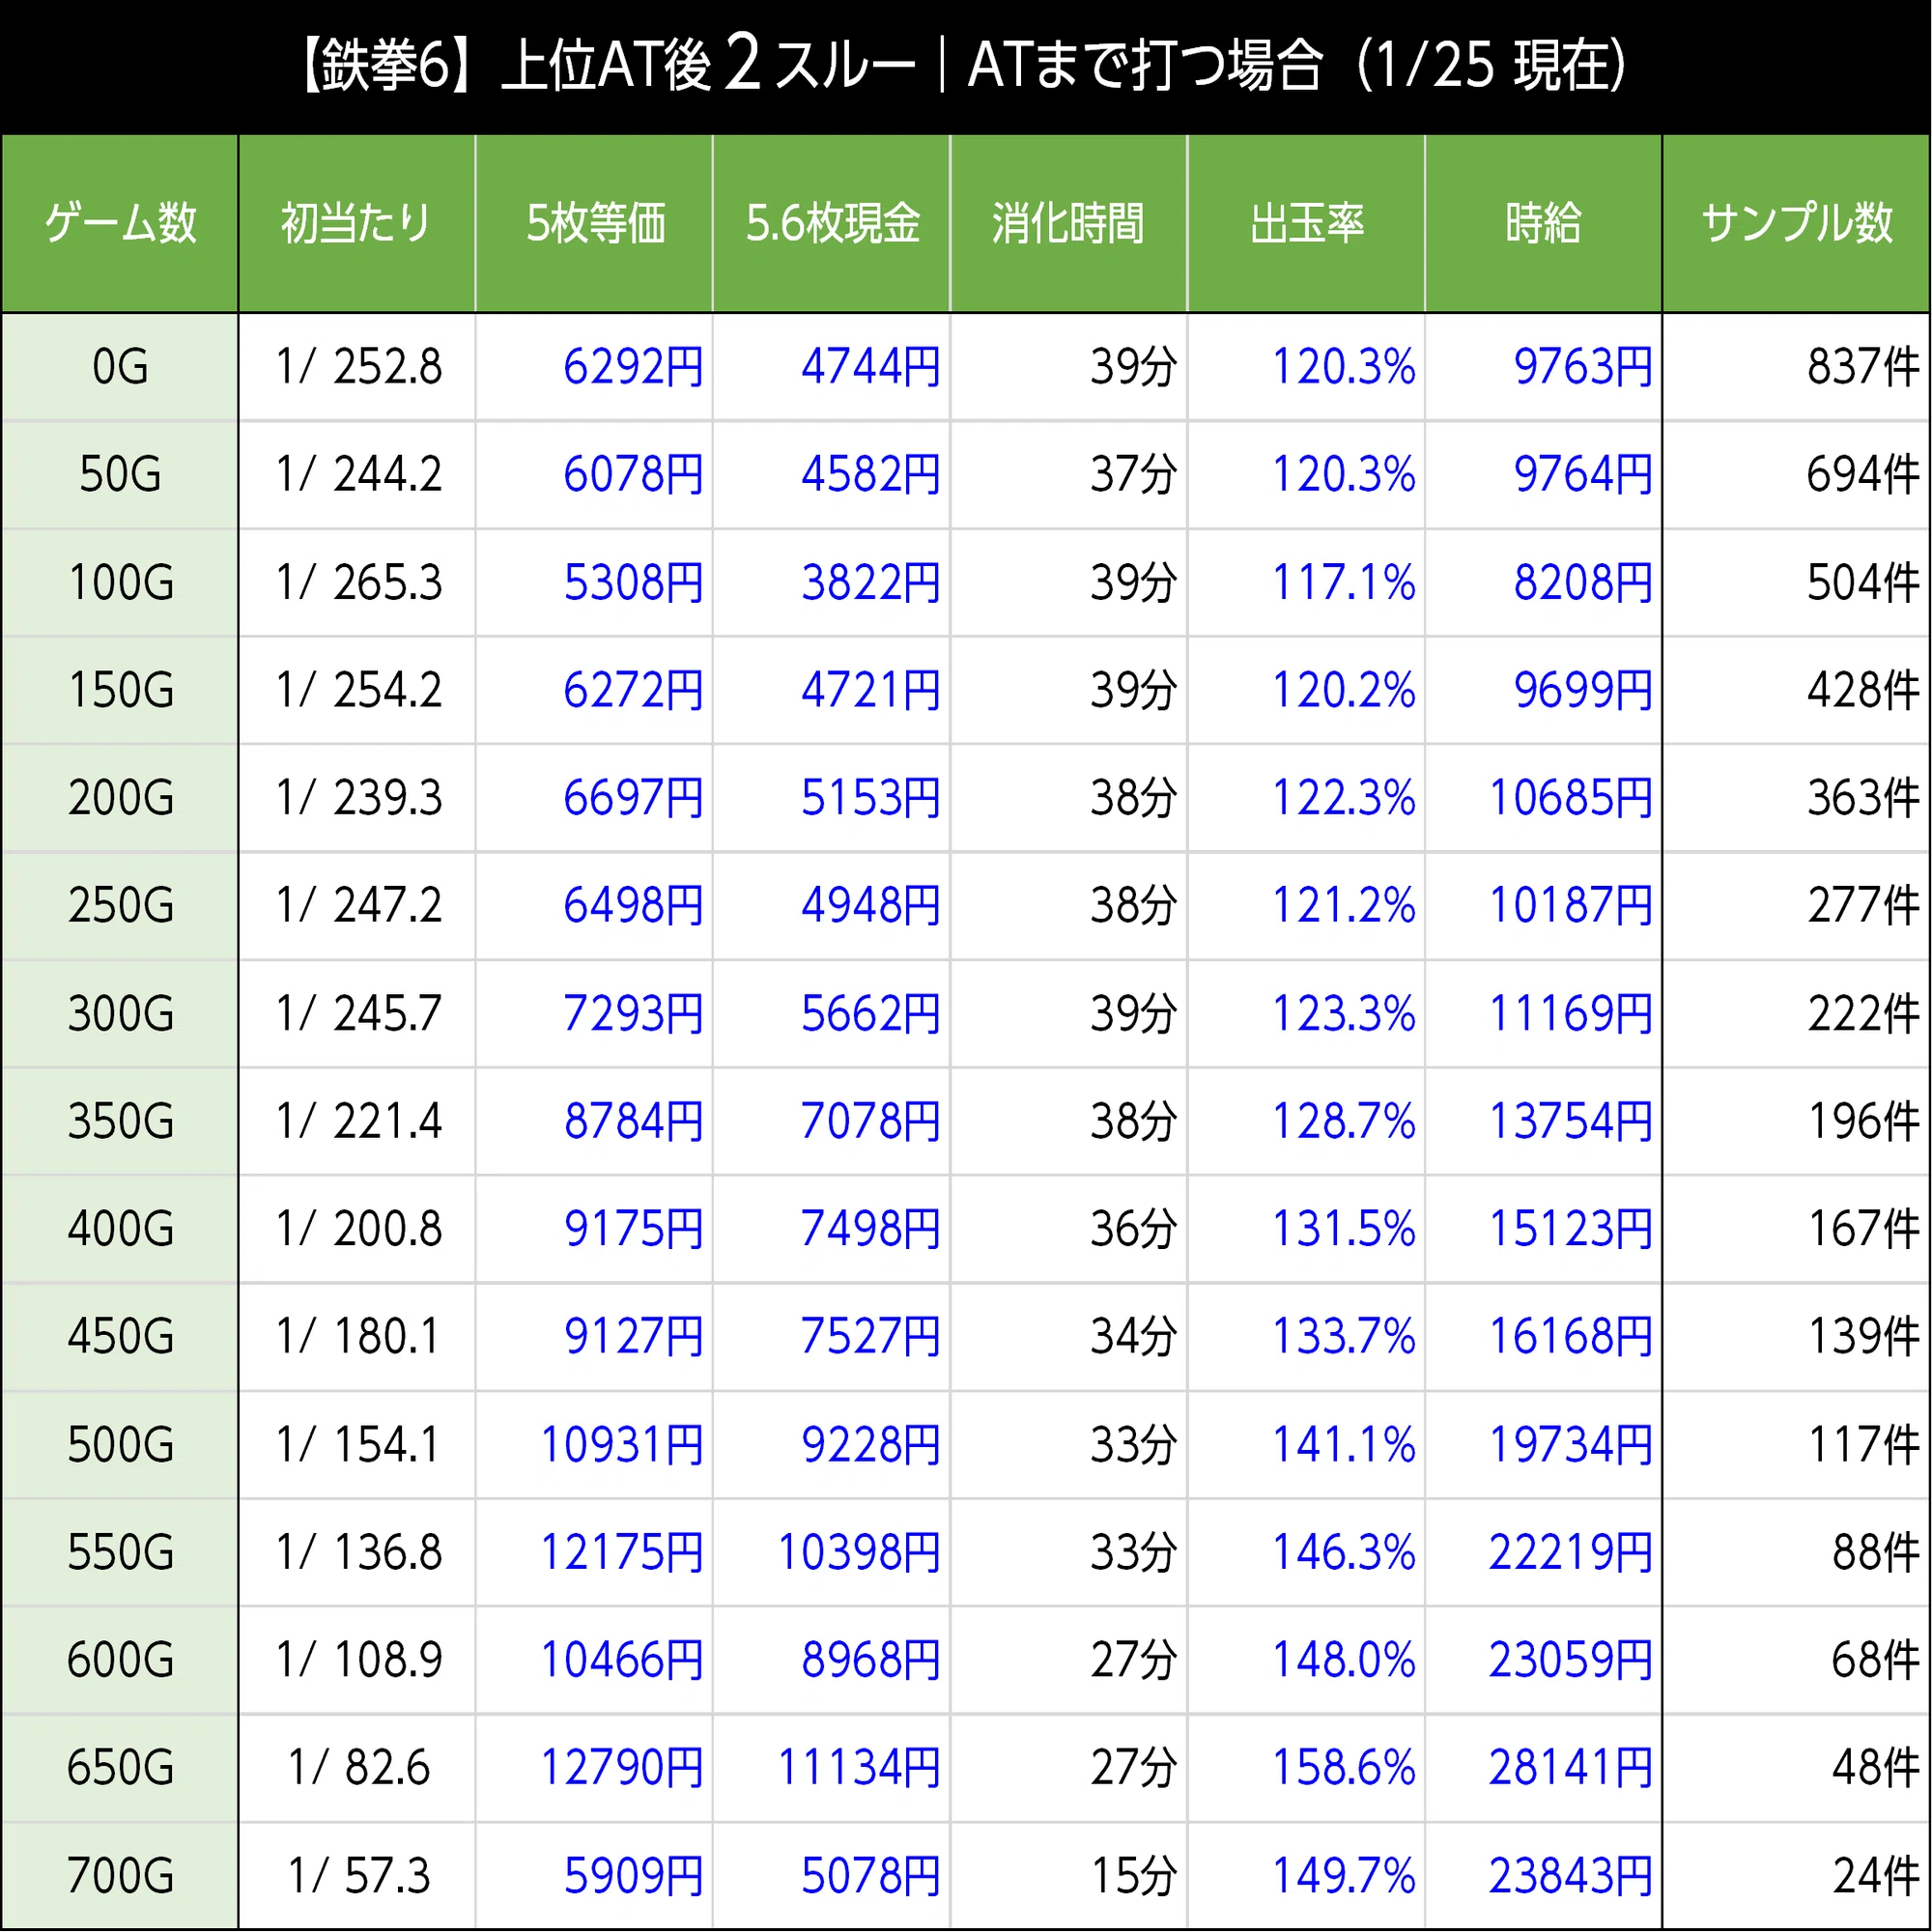Select the 1/ 108.9 value
The width and height of the screenshot is (1932, 1932).
(x=359, y=1661)
